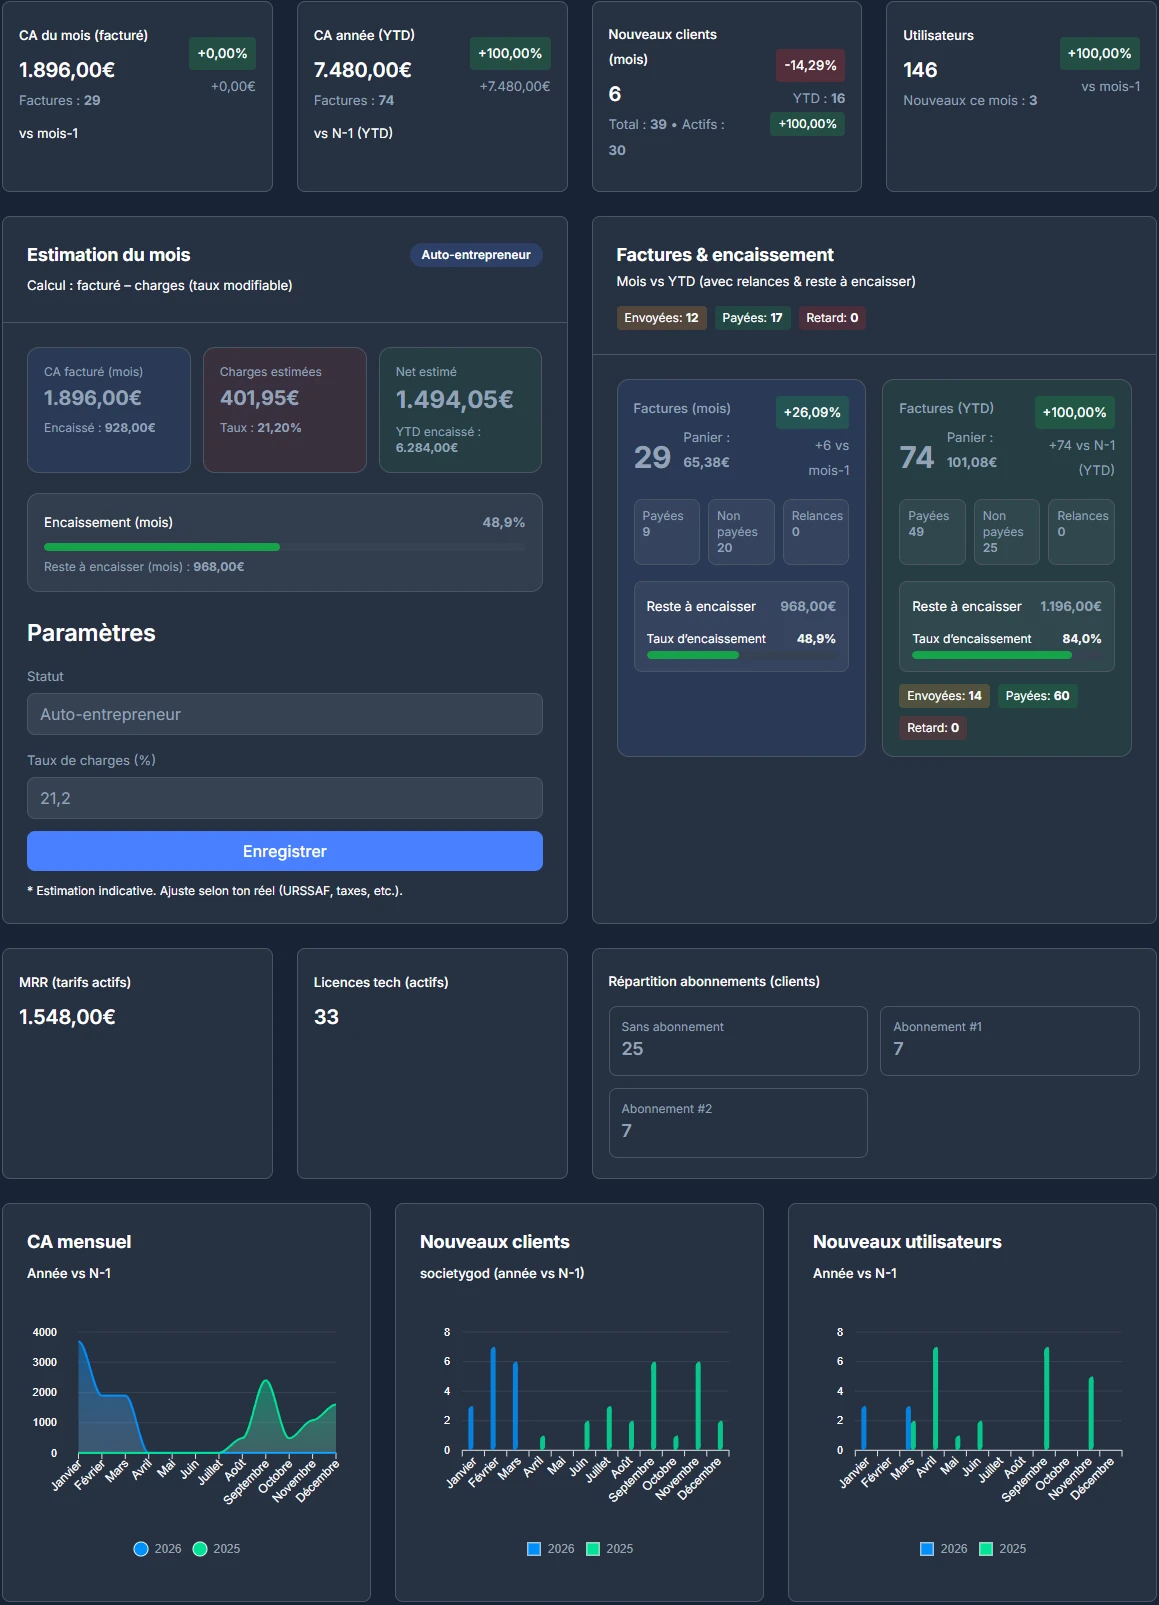Click the Encaissement (mois) progress bar
This screenshot has height=1605, width=1159.
tap(284, 547)
